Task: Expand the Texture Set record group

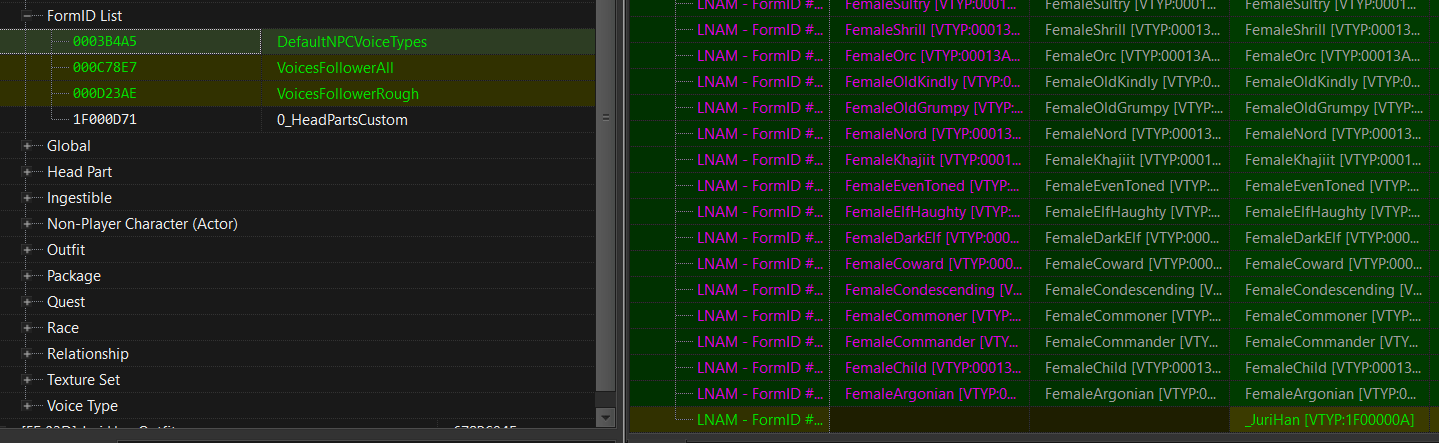Action: pyautogui.click(x=27, y=380)
